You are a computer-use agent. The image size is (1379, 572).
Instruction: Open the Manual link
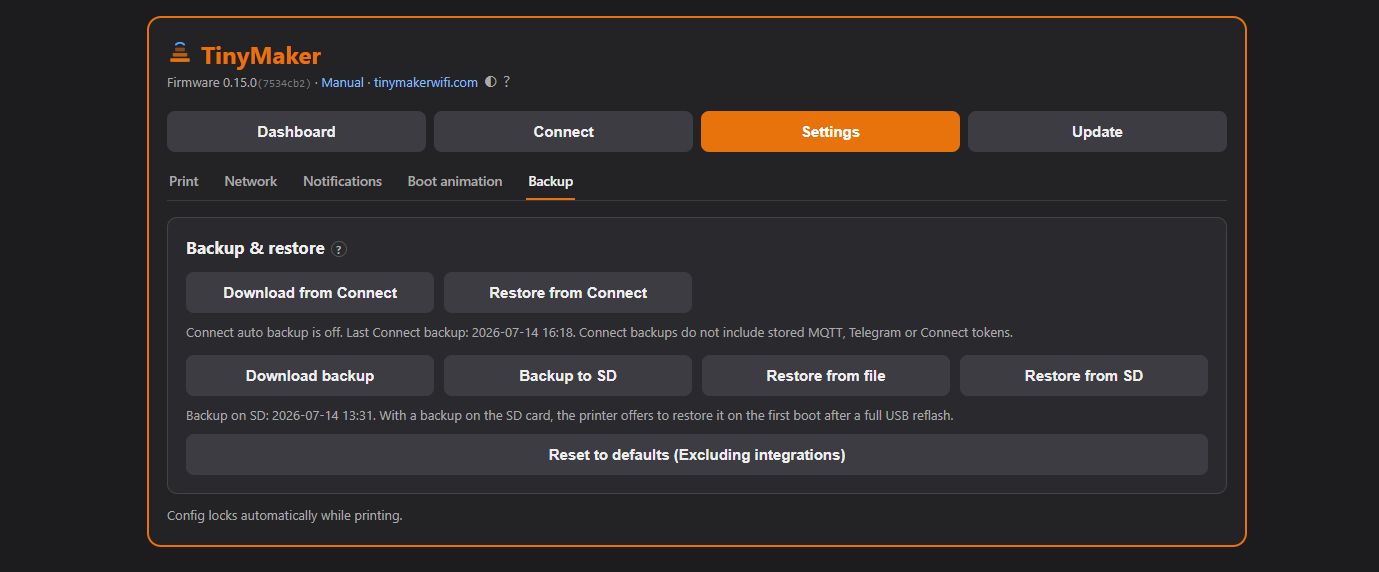point(343,82)
